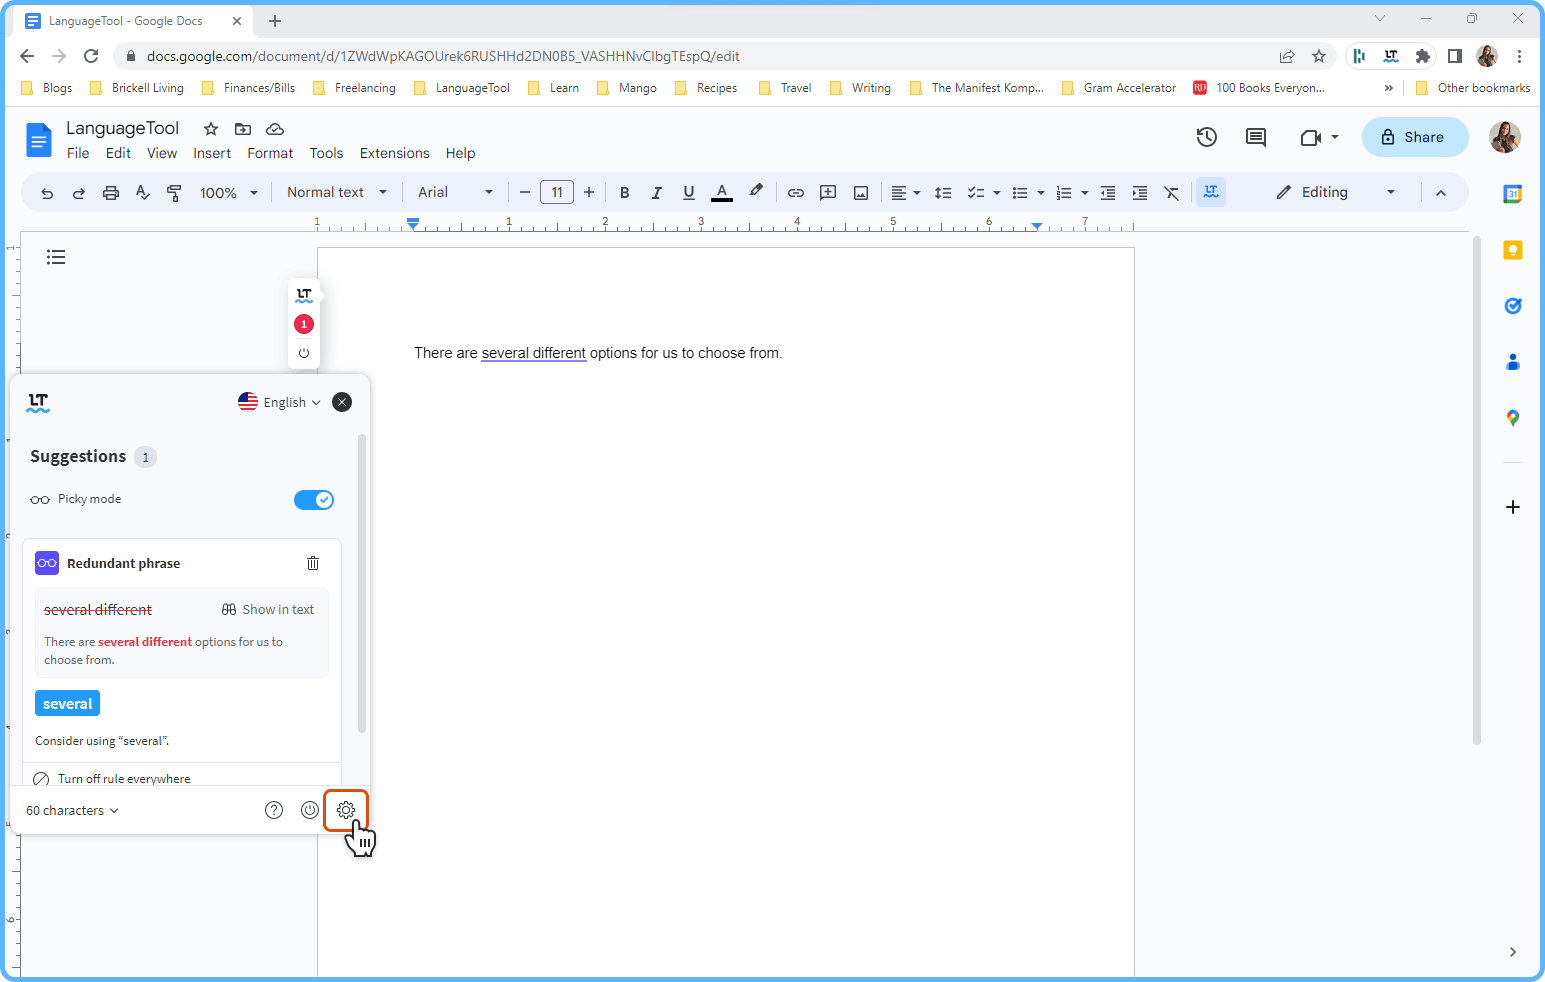Open the highlight color picker
The image size is (1545, 982).
[756, 191]
